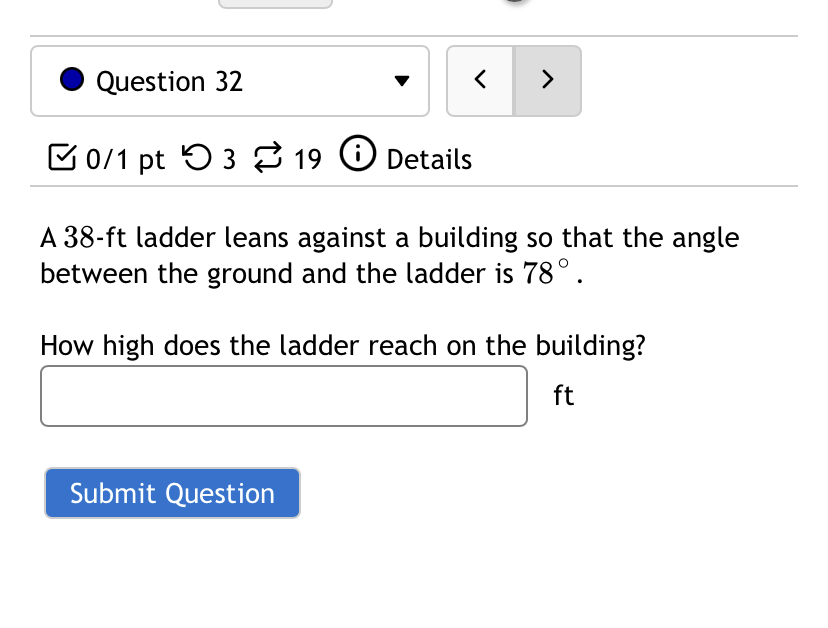The image size is (828, 628).
Task: Click the Details link for question info
Action: [x=428, y=159]
